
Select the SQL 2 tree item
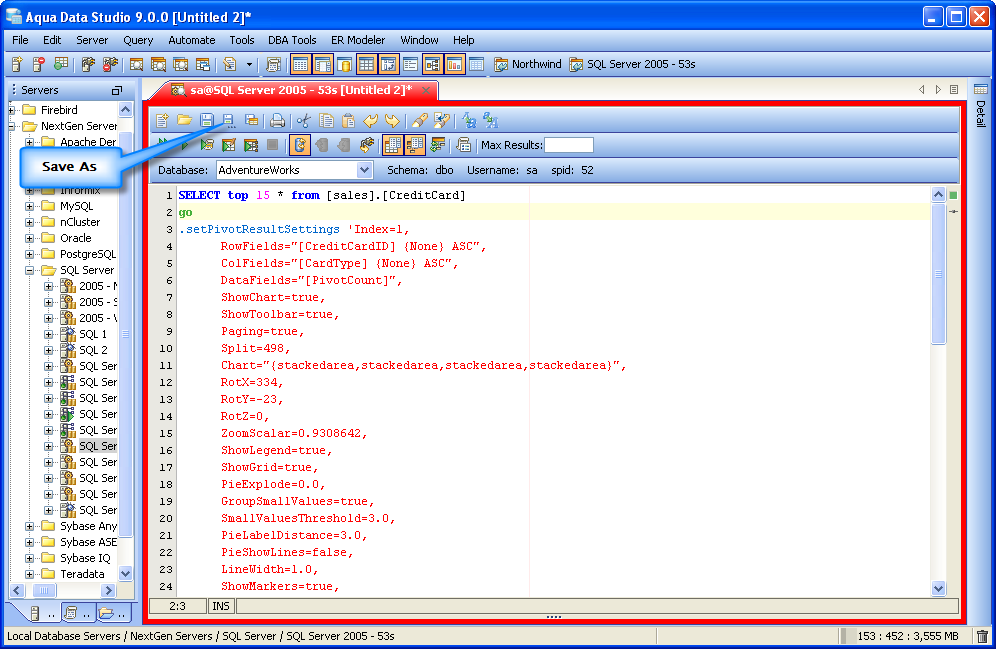93,350
